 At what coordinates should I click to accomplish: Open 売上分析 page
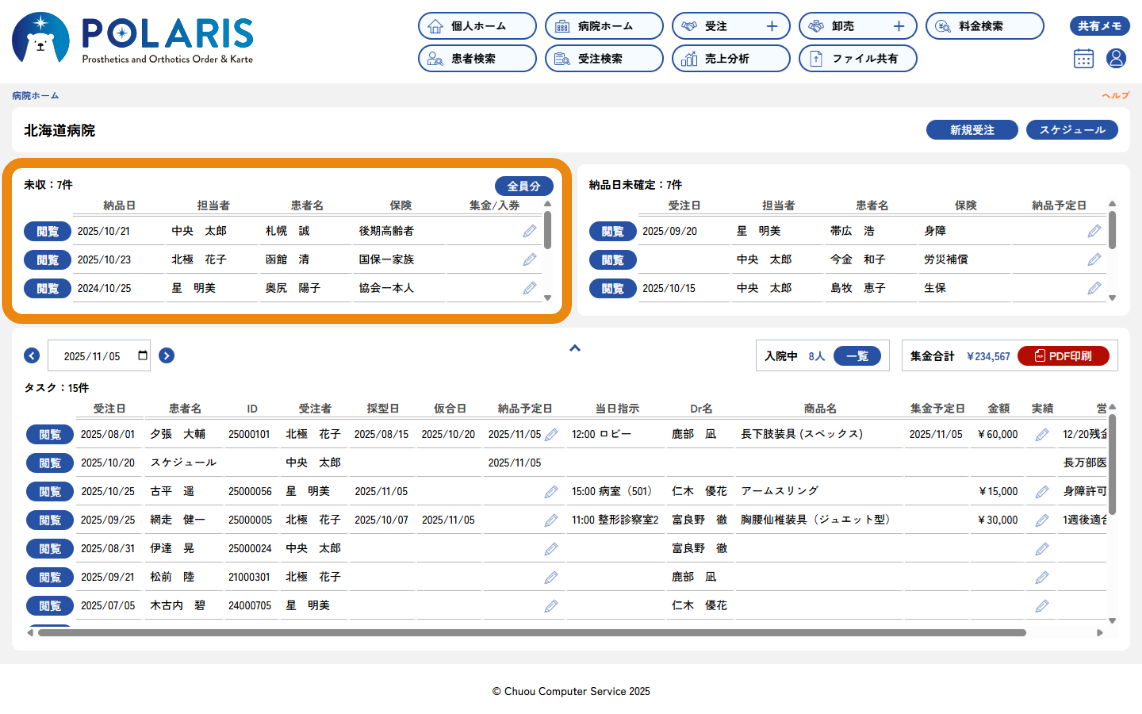tap(730, 59)
